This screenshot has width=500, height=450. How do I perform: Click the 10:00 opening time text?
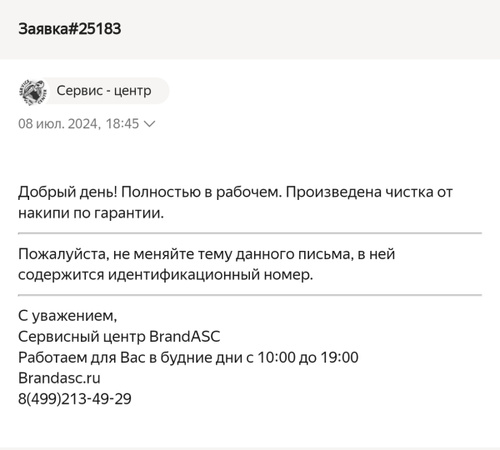[x=277, y=358]
